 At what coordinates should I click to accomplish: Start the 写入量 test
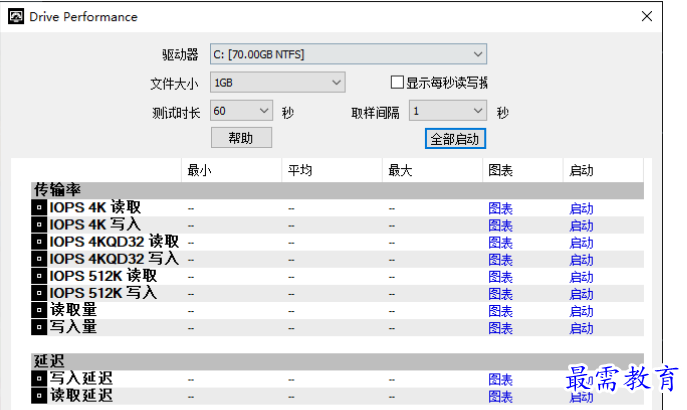(581, 328)
